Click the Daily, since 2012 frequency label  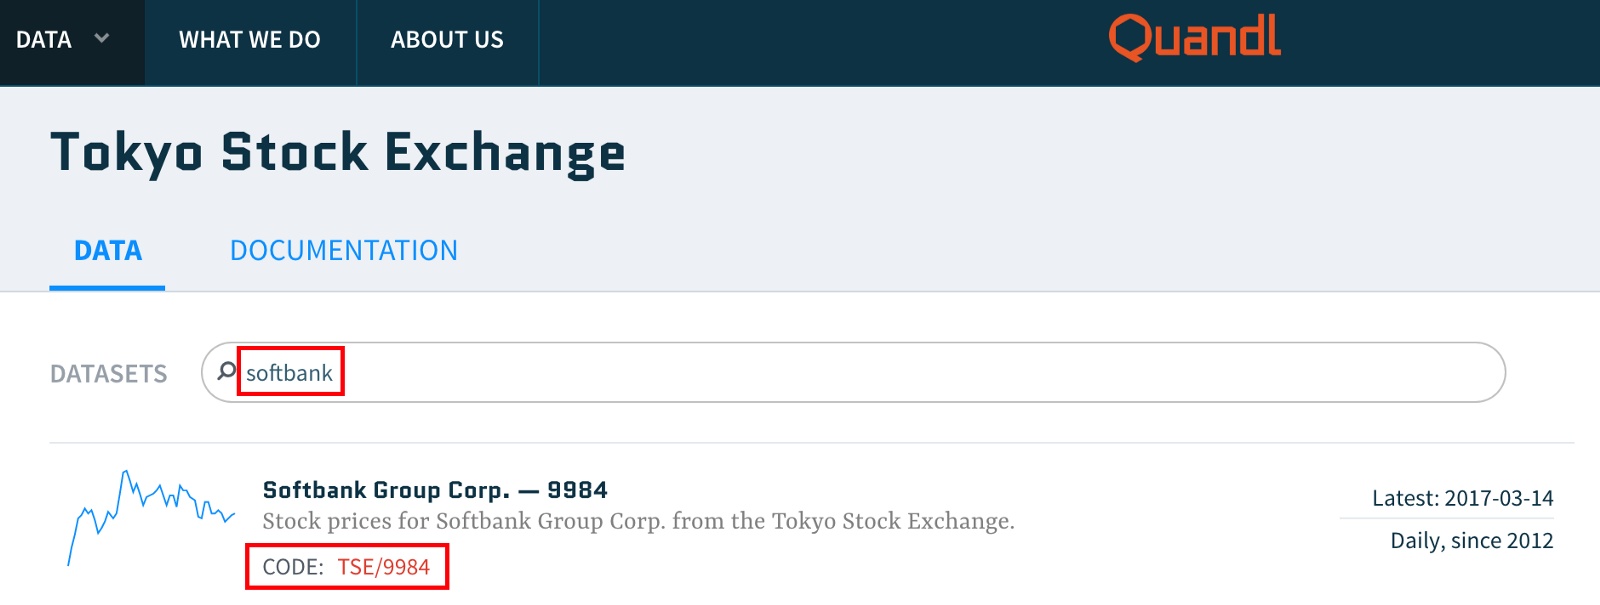point(1471,539)
